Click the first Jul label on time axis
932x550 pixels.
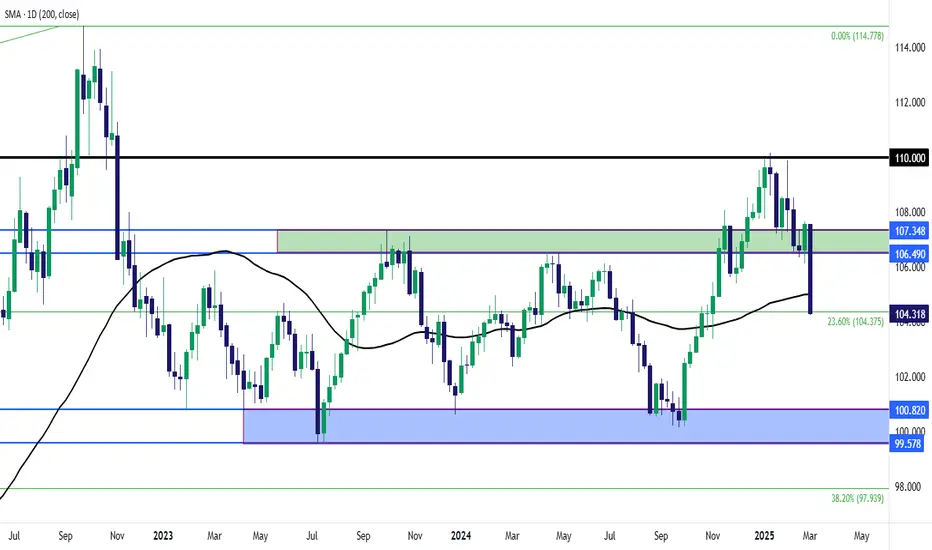click(14, 536)
